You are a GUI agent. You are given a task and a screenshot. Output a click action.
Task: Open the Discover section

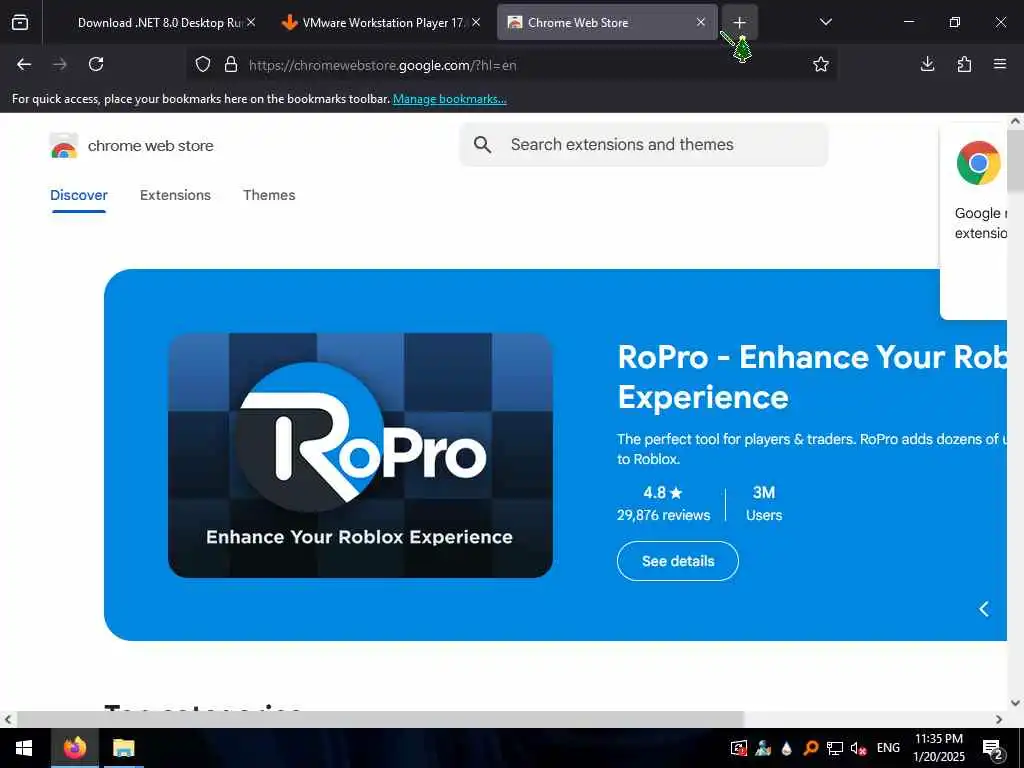coord(78,195)
